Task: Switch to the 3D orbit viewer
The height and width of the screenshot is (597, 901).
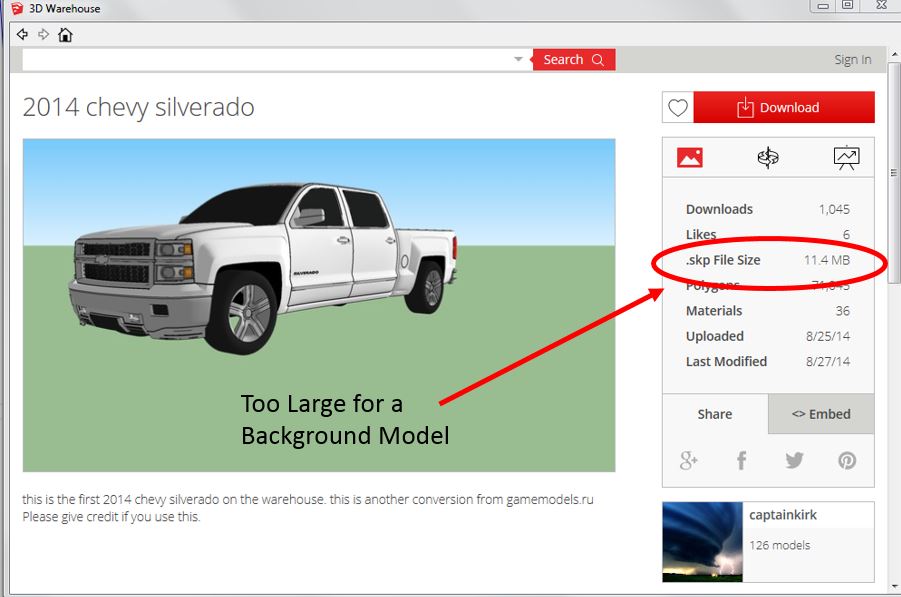Action: (x=768, y=157)
